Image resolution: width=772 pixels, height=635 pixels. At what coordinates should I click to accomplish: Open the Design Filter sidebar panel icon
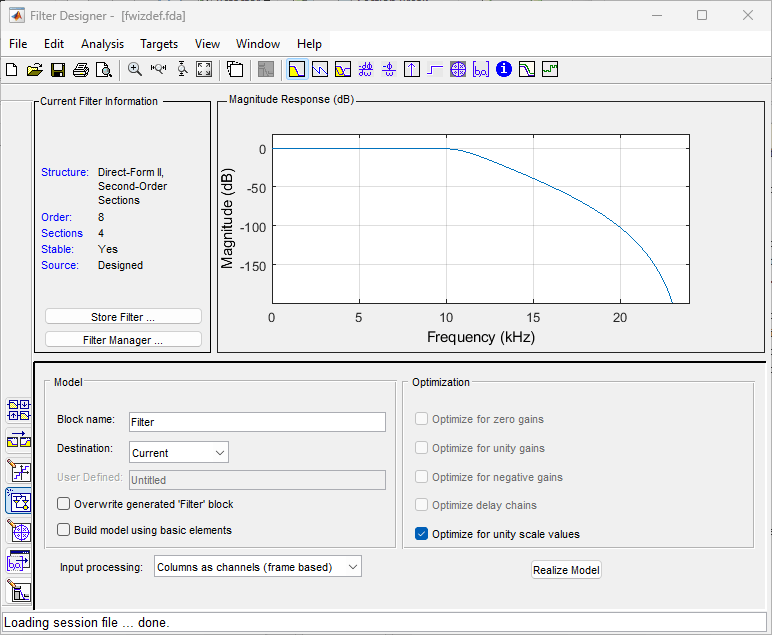19,591
